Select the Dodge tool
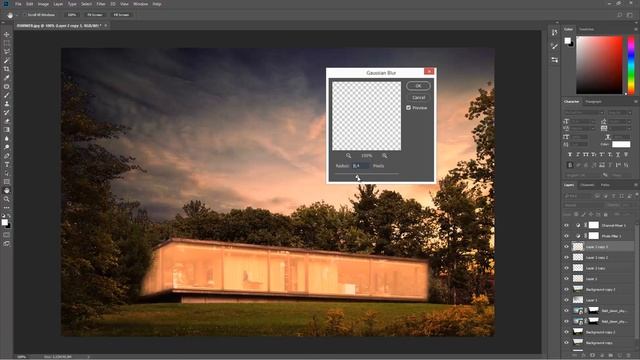 pos(7,147)
